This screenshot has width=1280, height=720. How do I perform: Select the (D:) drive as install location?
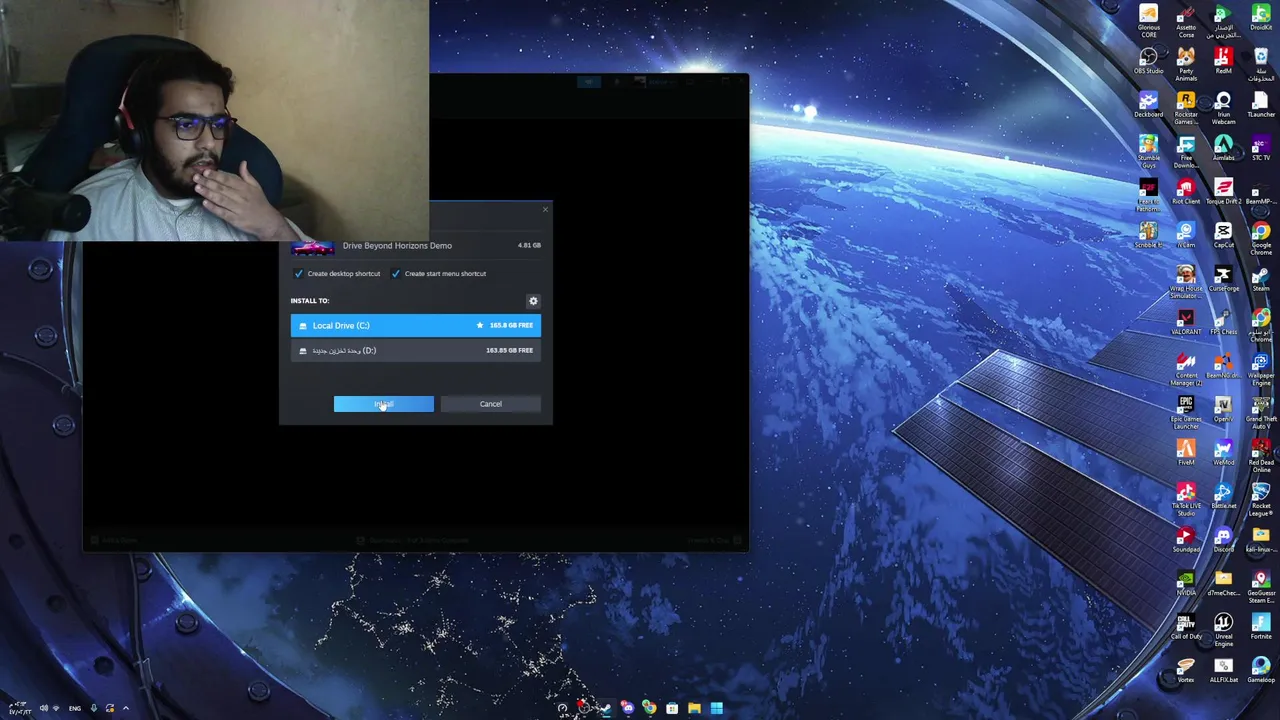pos(415,350)
